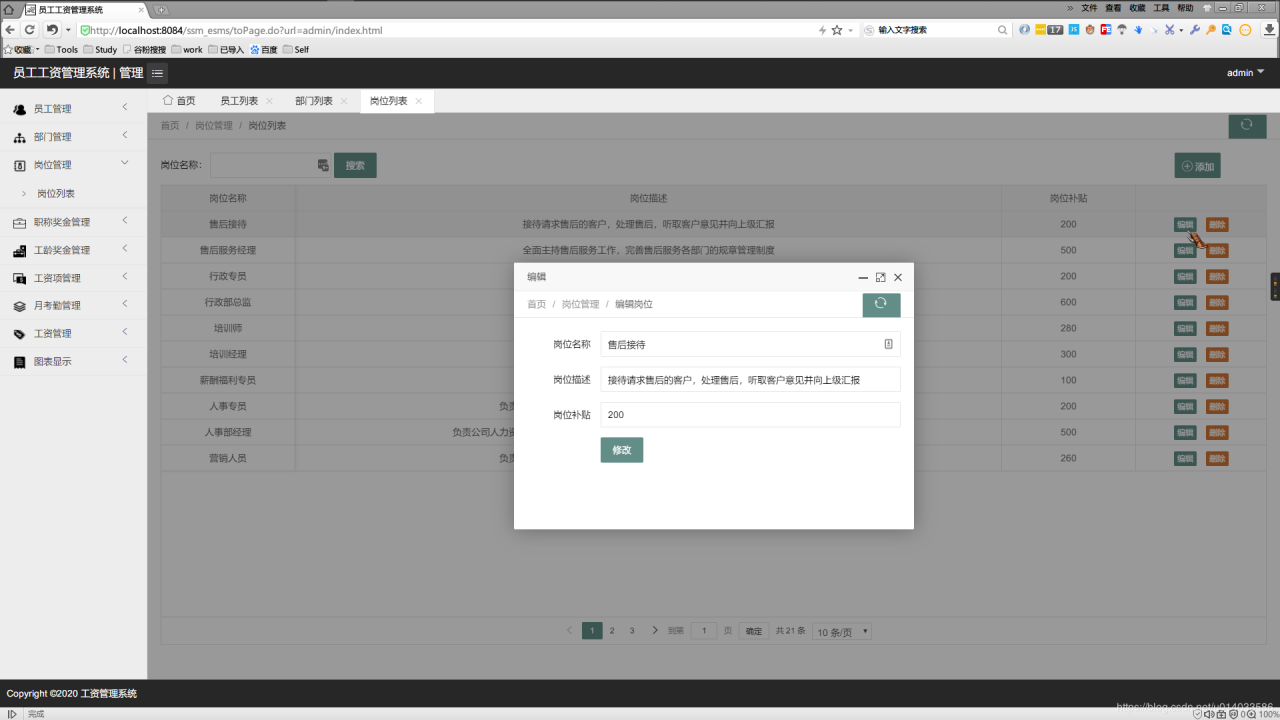1280x720 pixels.
Task: Expand the 员工管理 sidebar menu
Action: [73, 108]
